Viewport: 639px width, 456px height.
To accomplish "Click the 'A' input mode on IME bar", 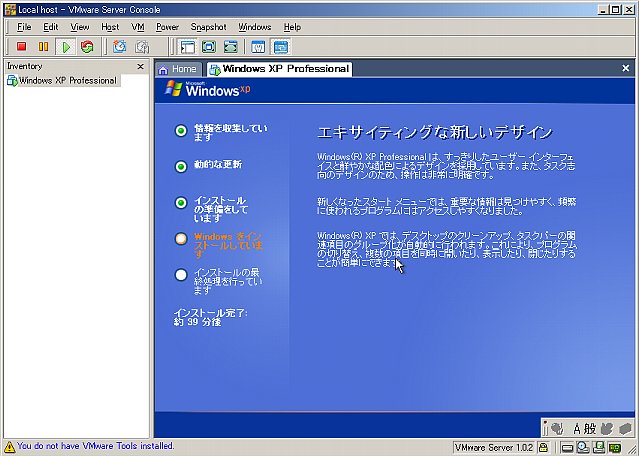I will (x=576, y=429).
